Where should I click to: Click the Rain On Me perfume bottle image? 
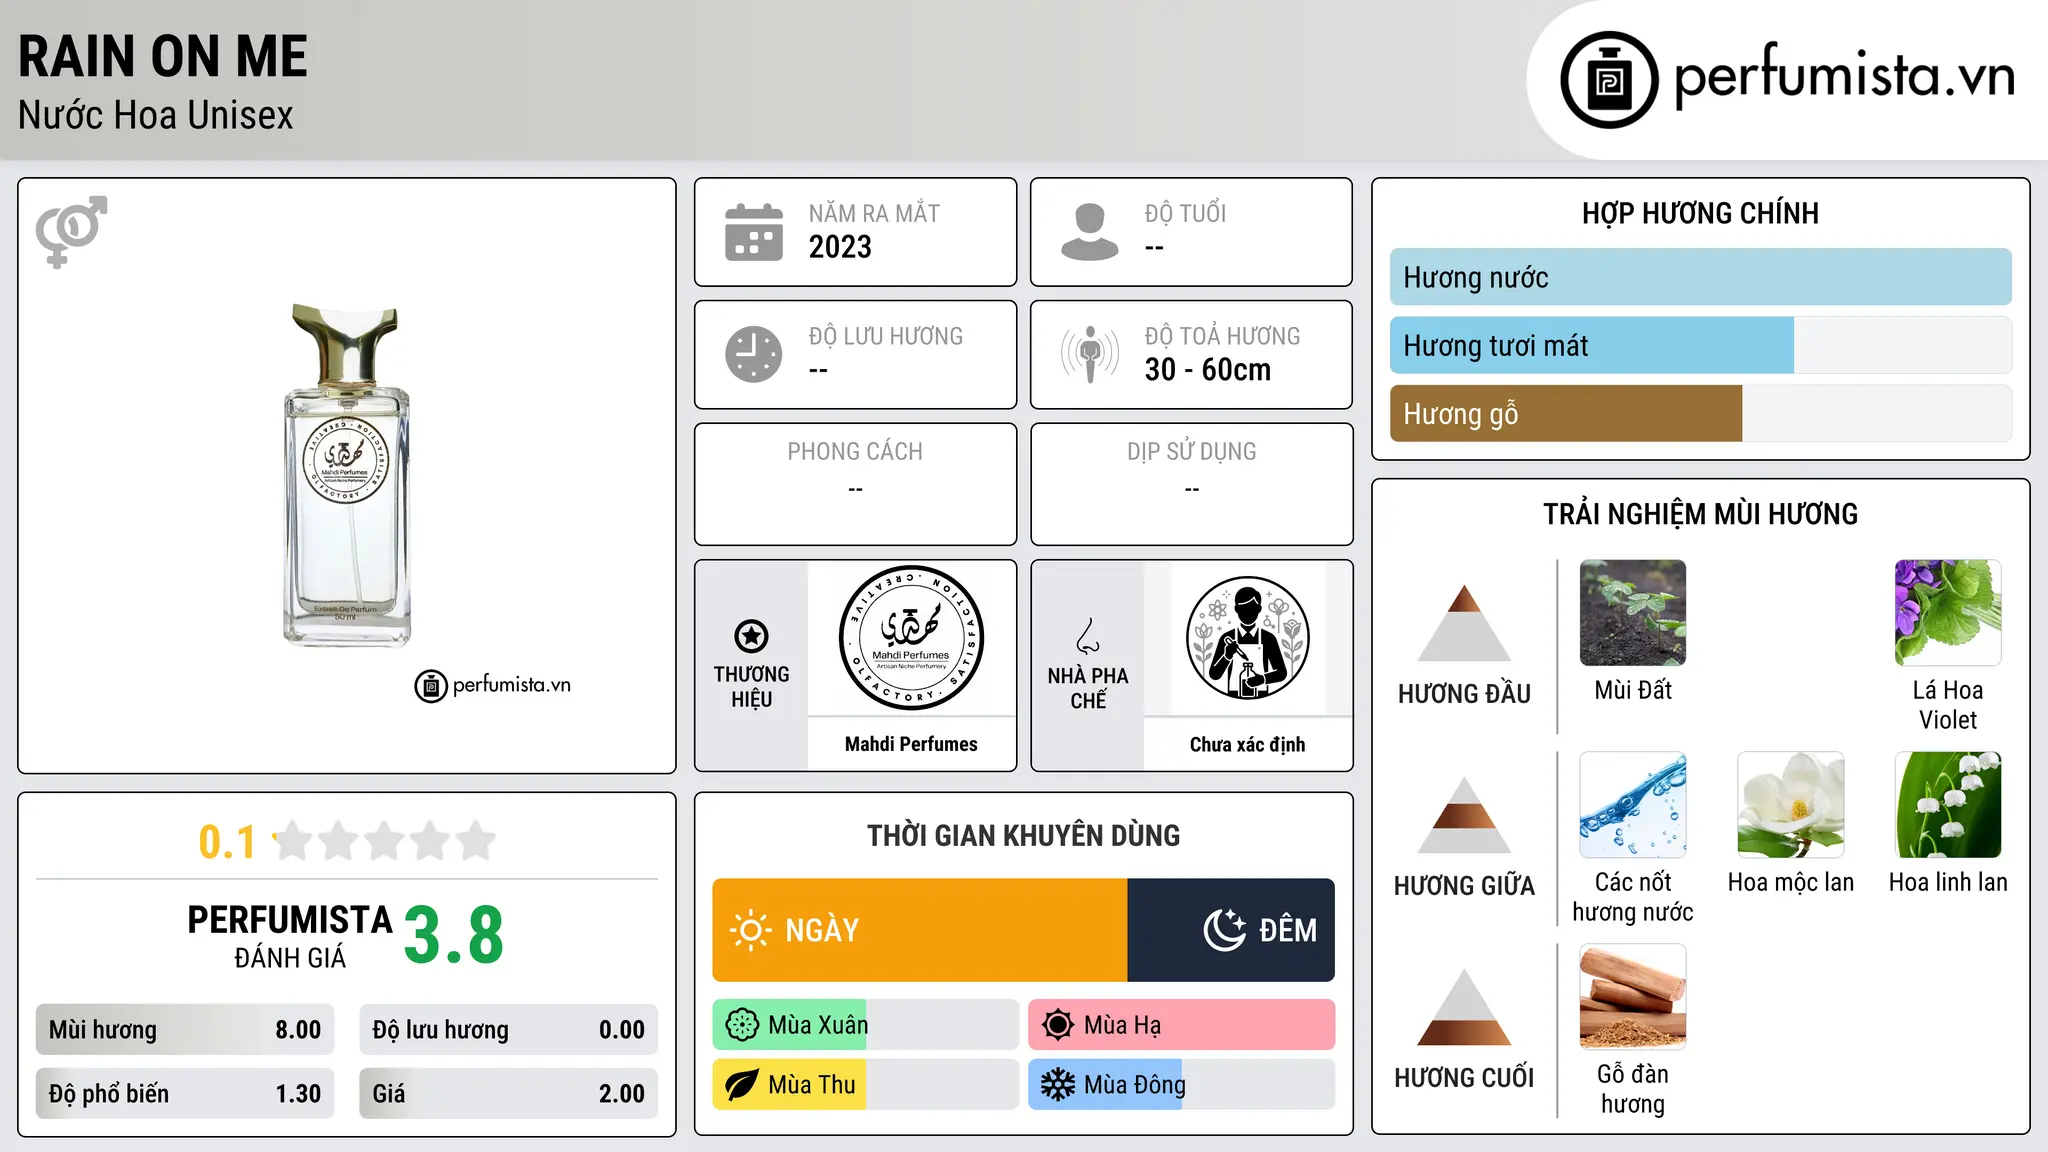click(347, 475)
